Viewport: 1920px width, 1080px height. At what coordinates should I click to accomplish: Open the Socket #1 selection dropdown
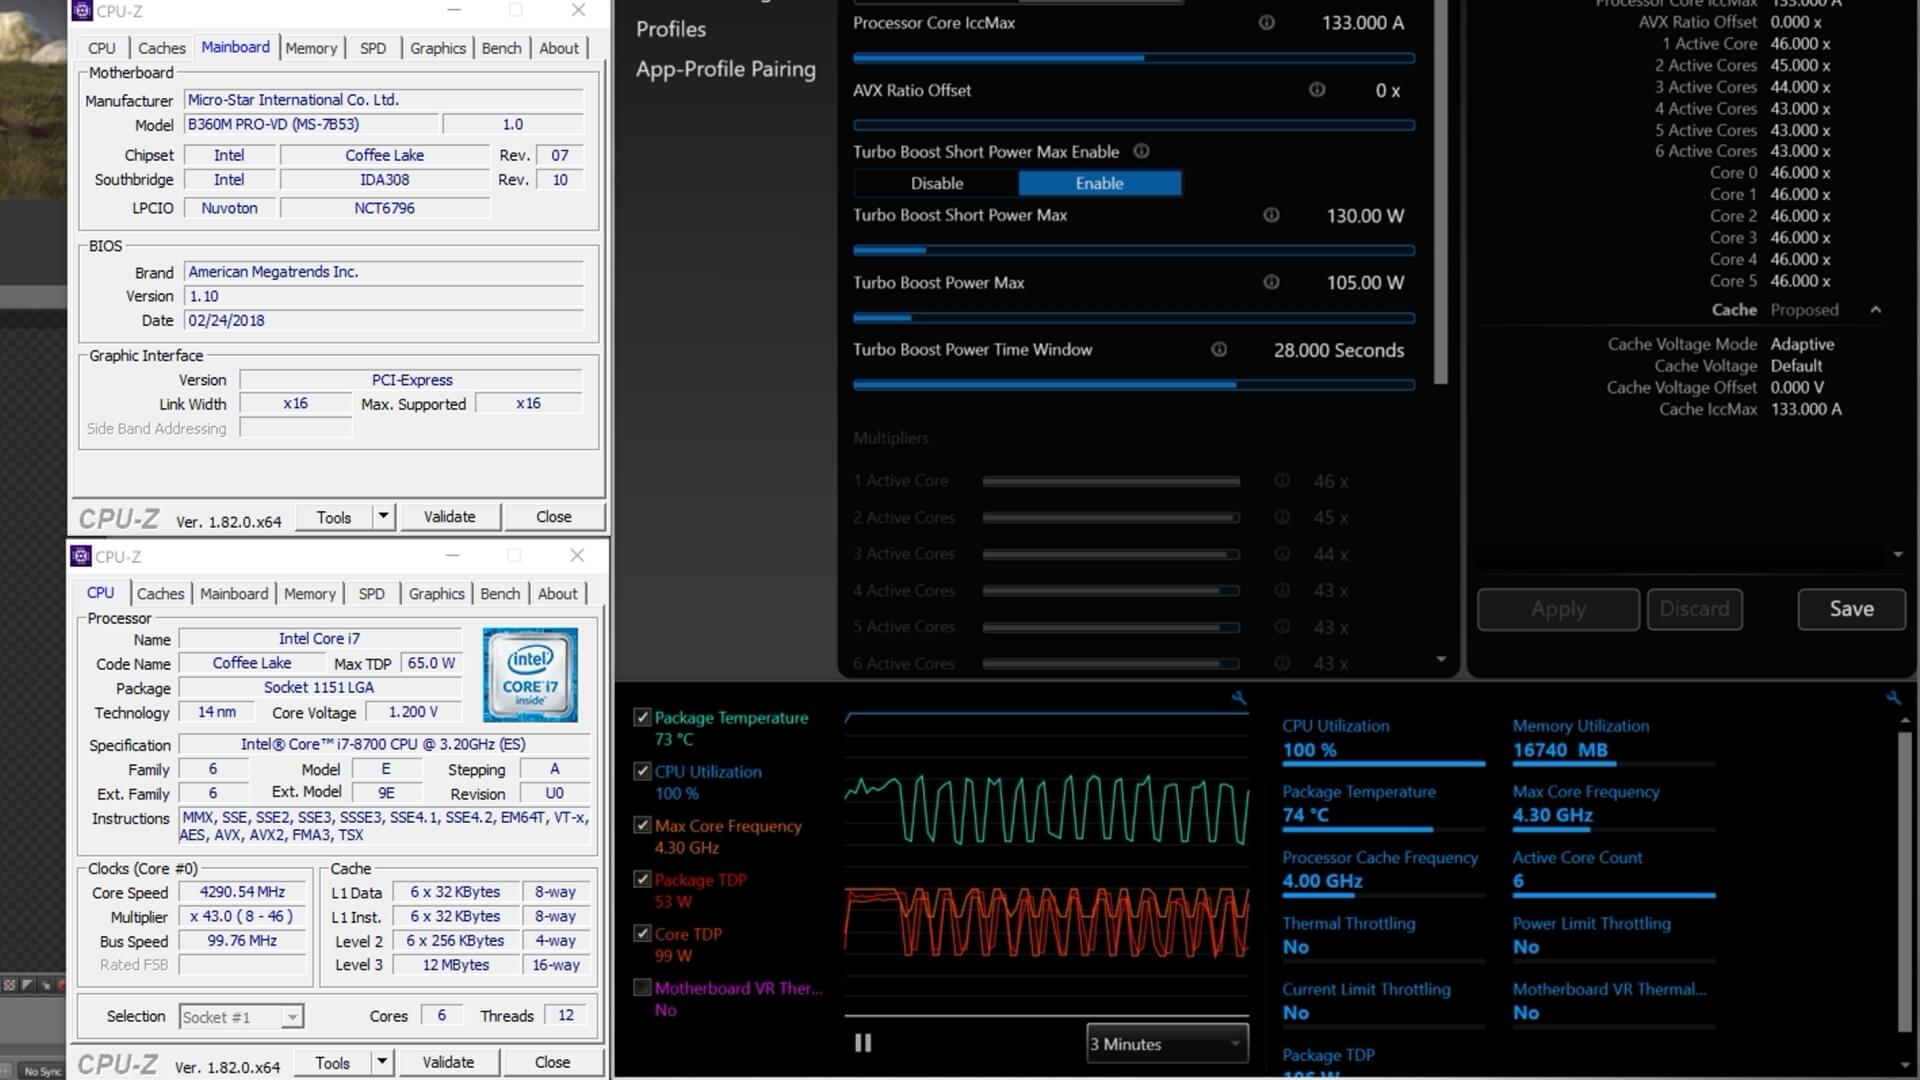pyautogui.click(x=241, y=1017)
